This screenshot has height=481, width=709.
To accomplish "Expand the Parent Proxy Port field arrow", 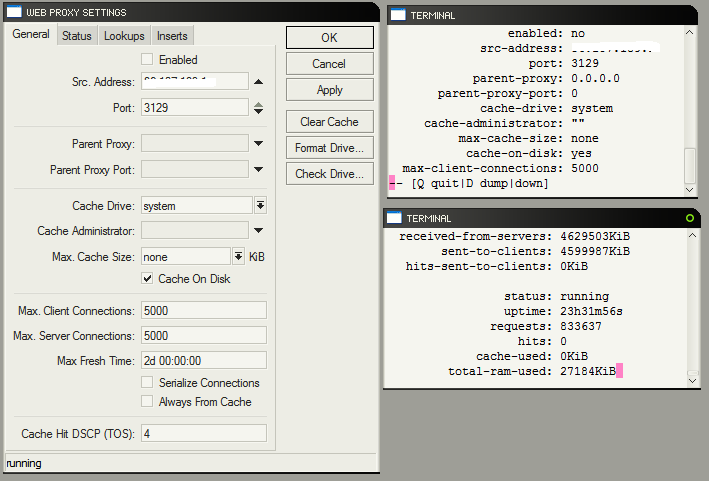I will pos(258,170).
